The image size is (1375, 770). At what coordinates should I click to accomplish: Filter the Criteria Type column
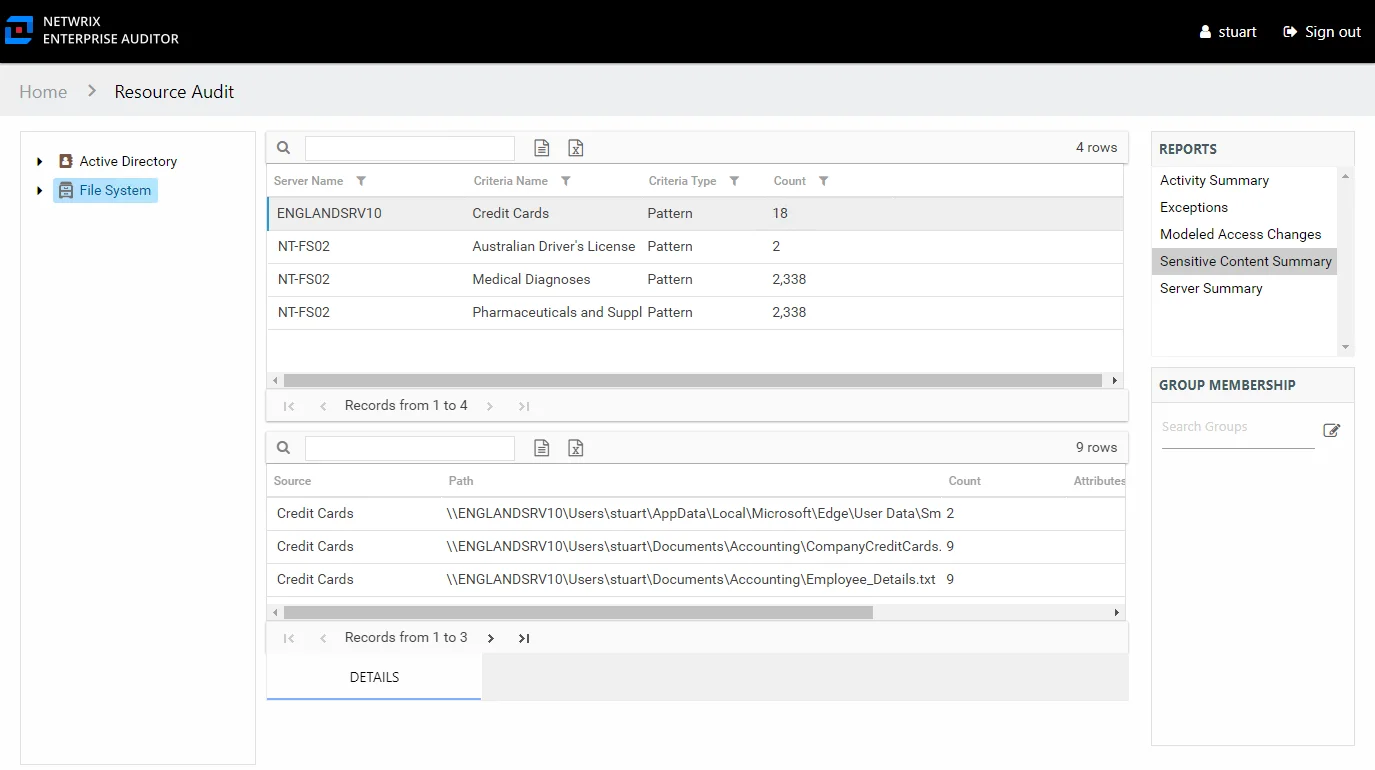[x=734, y=181]
